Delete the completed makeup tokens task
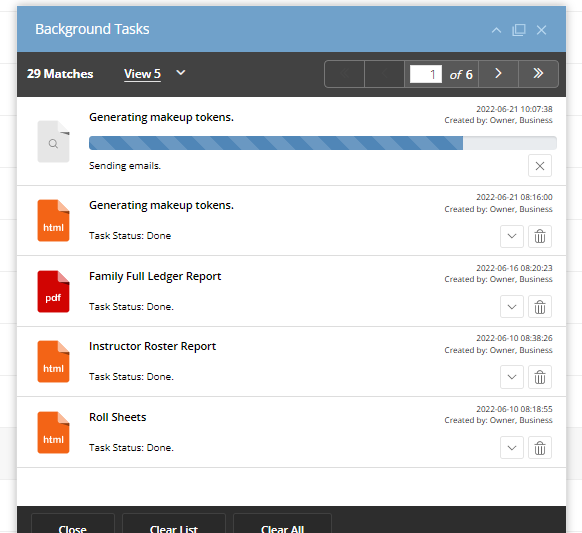The image size is (582, 533). coord(540,236)
